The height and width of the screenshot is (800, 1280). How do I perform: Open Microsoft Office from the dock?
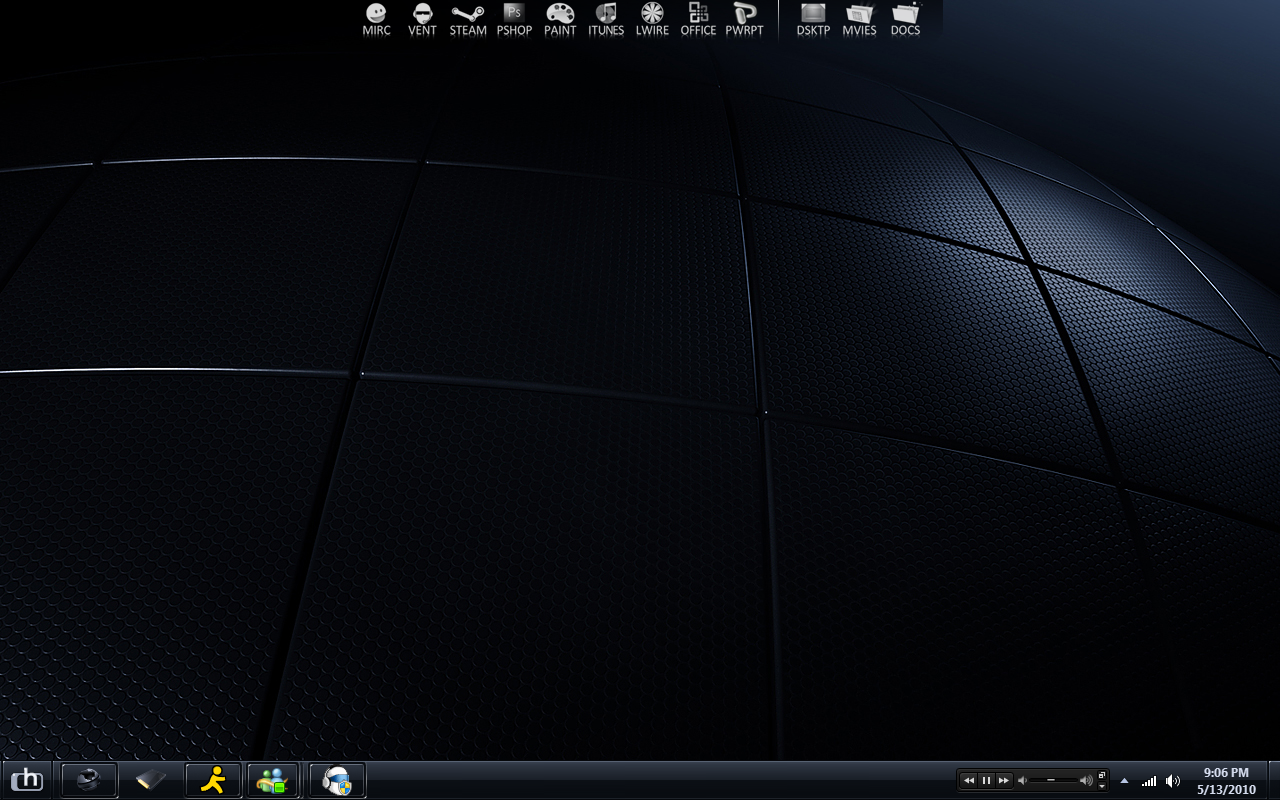click(698, 18)
